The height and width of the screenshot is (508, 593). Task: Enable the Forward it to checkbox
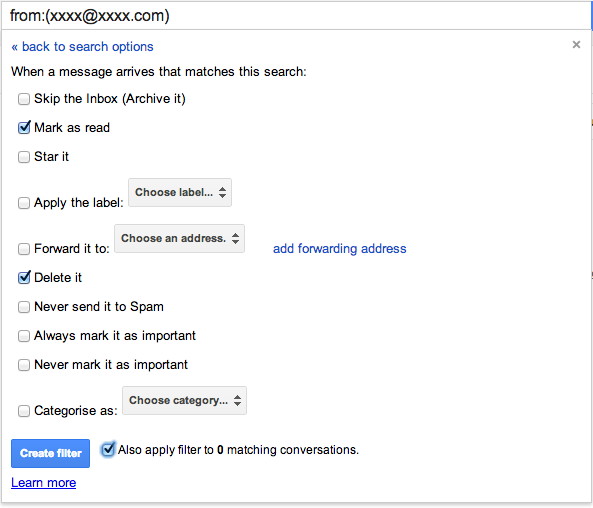24,249
